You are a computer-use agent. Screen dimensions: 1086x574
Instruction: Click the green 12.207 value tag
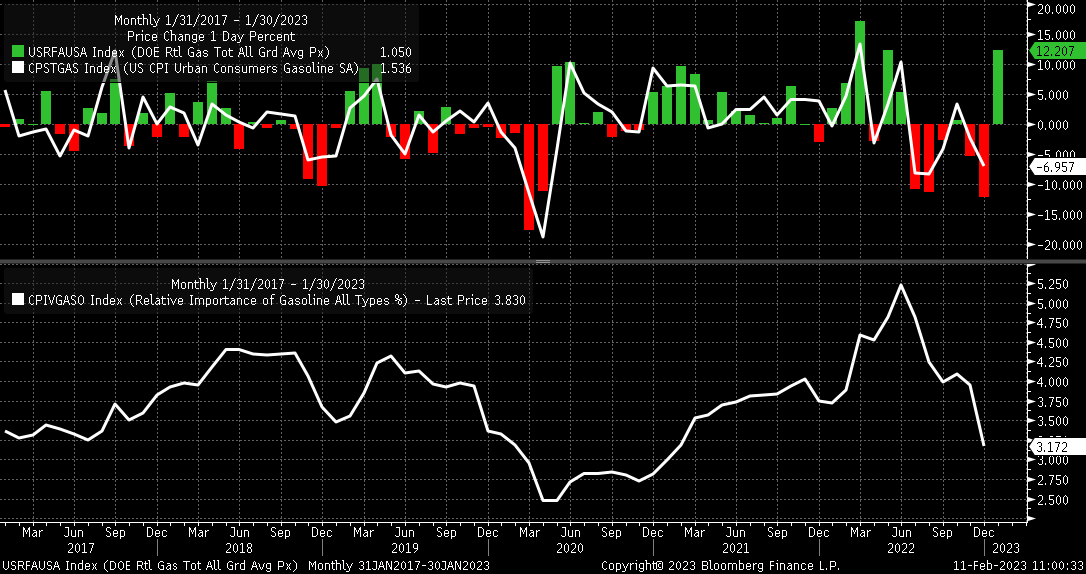(1056, 50)
